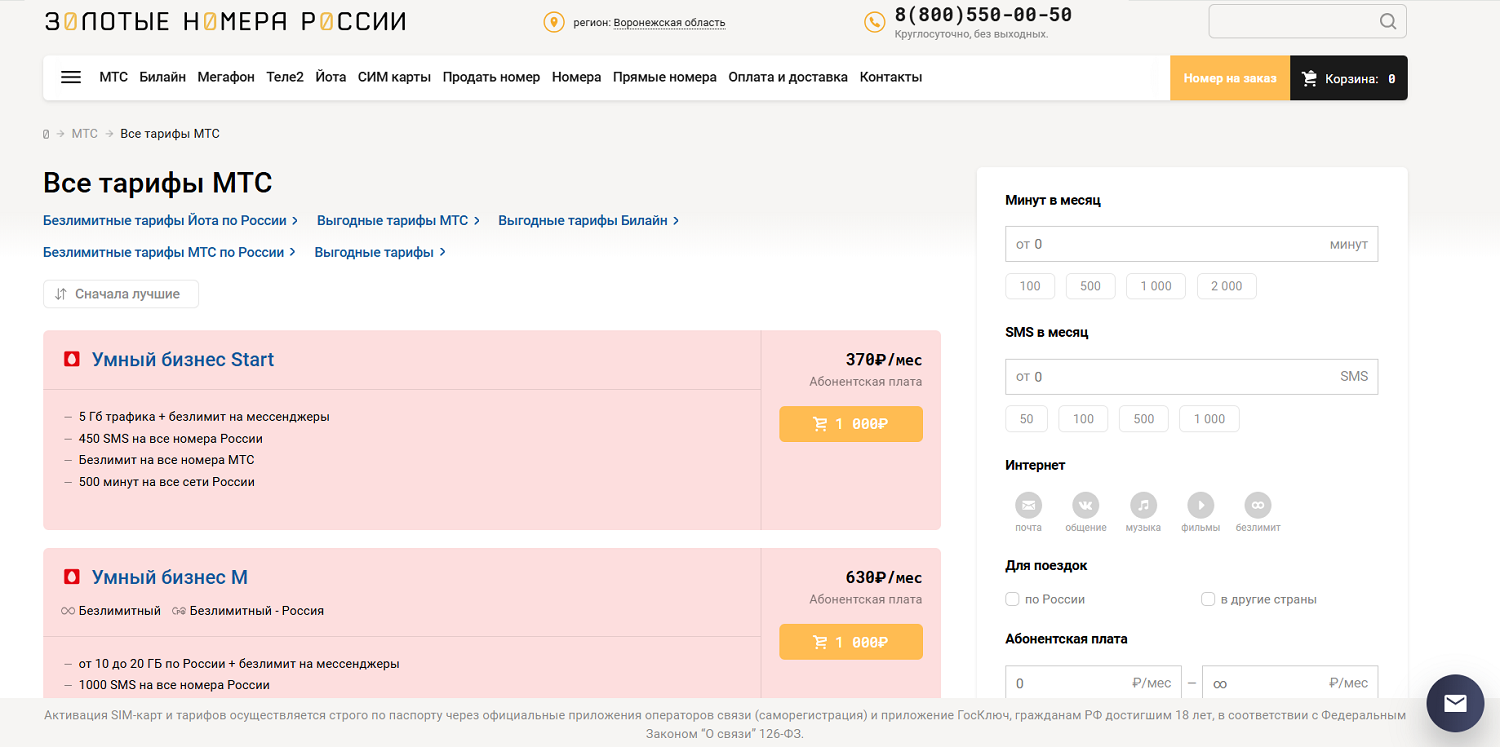Image resolution: width=1500 pixels, height=747 pixels.
Task: Open the Корзина cart button
Action: pos(1349,78)
